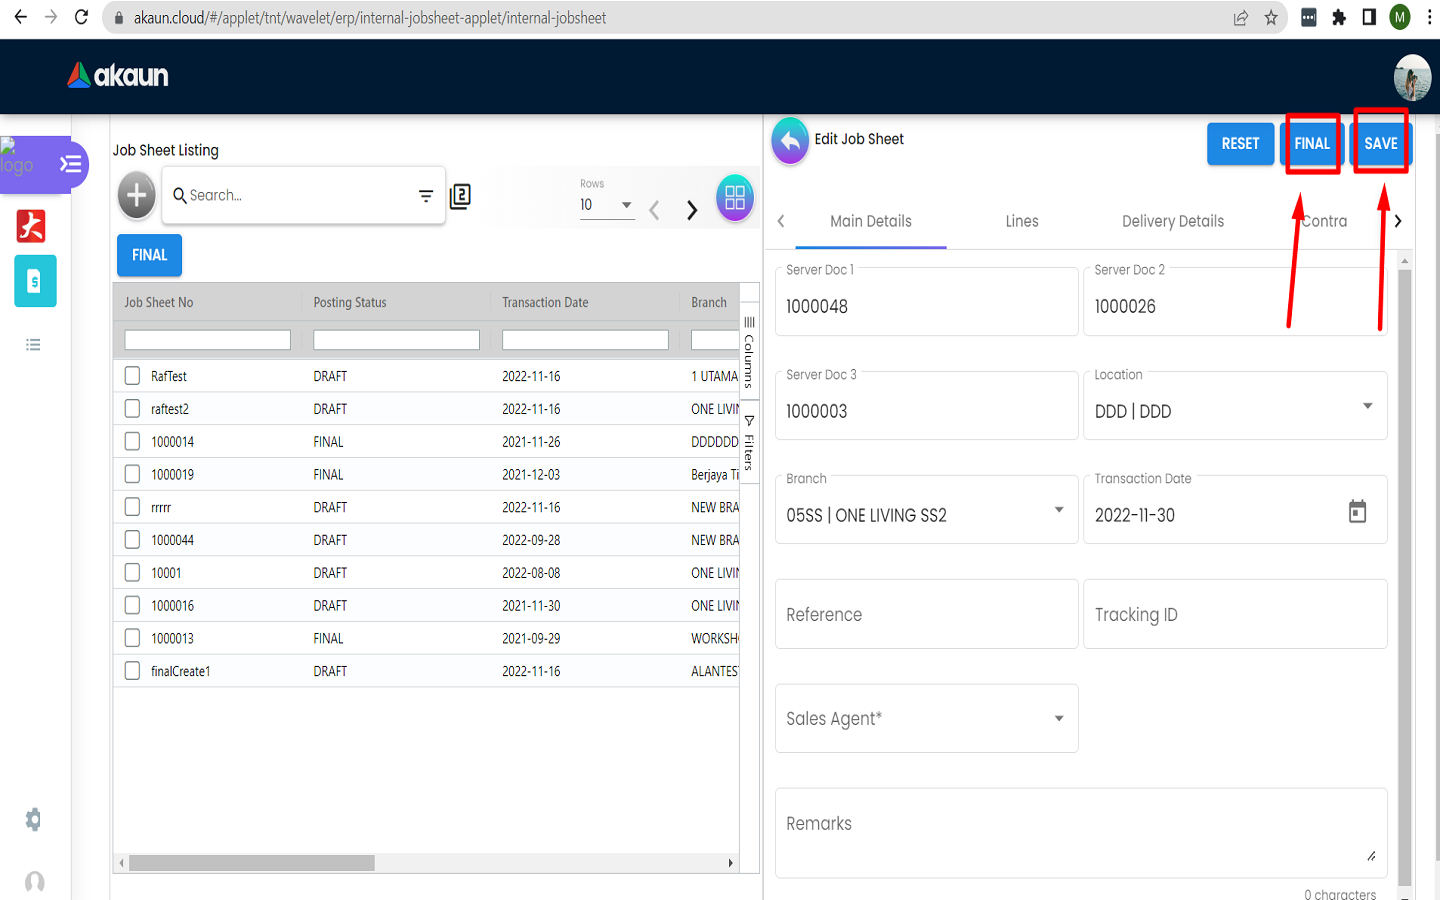
Task: Switch to the Lines tab
Action: click(x=1021, y=221)
